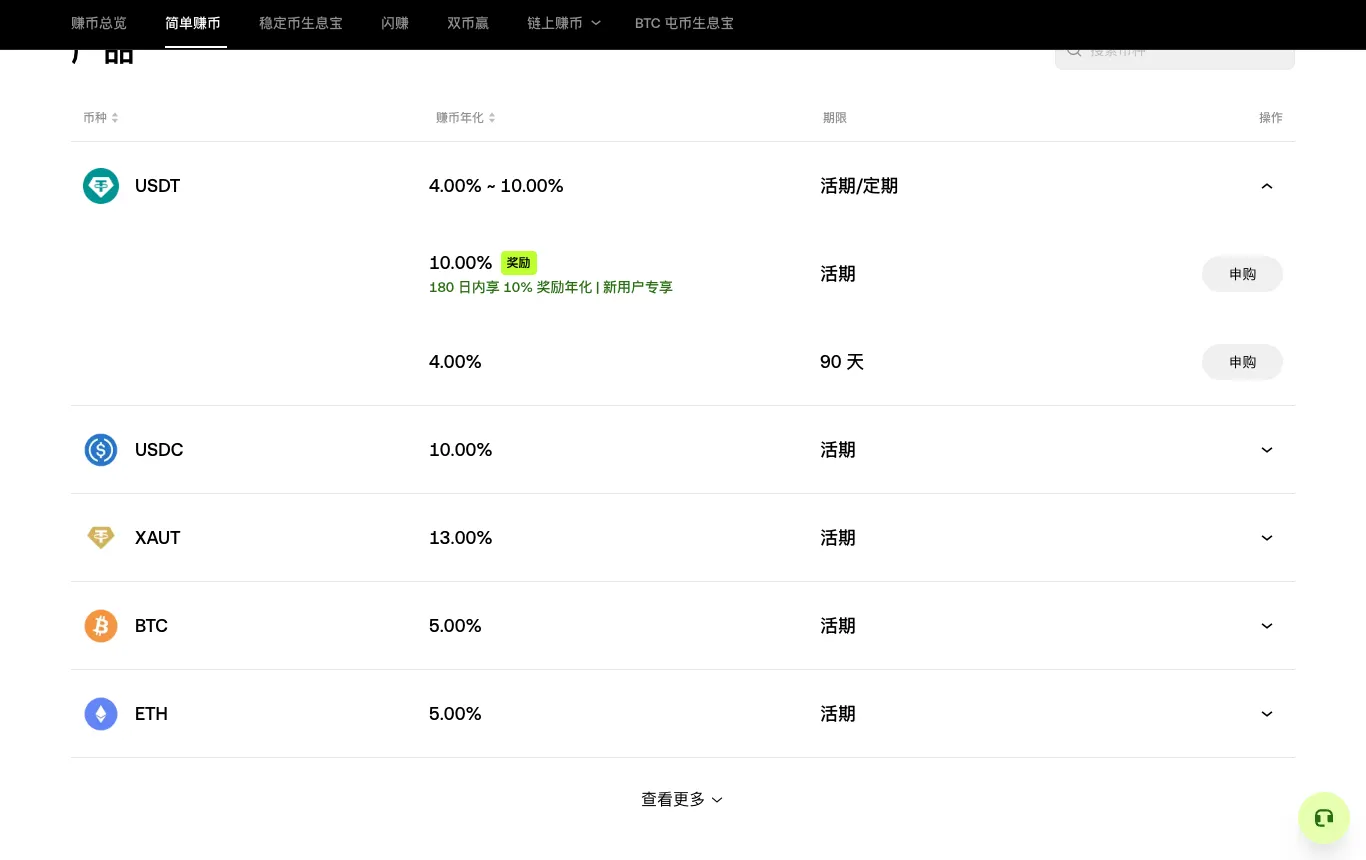Screen dimensions: 1366x860
Task: Subscribe to the USDT 活期 10.00% product
Action: tap(1242, 274)
